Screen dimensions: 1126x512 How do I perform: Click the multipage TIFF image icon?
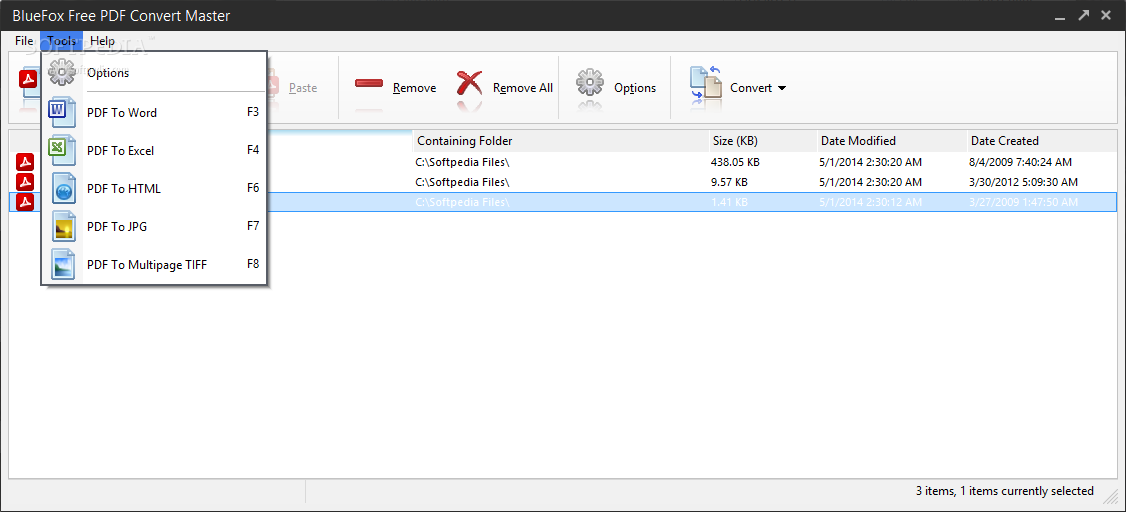point(62,265)
